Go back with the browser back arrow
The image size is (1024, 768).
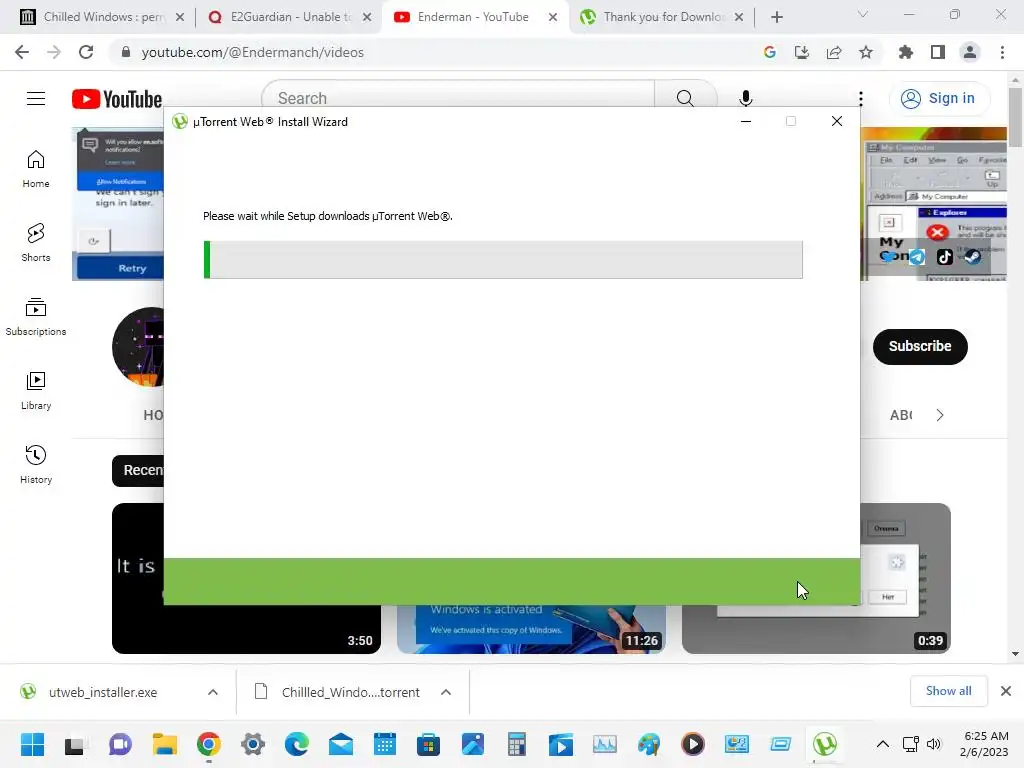tap(22, 52)
